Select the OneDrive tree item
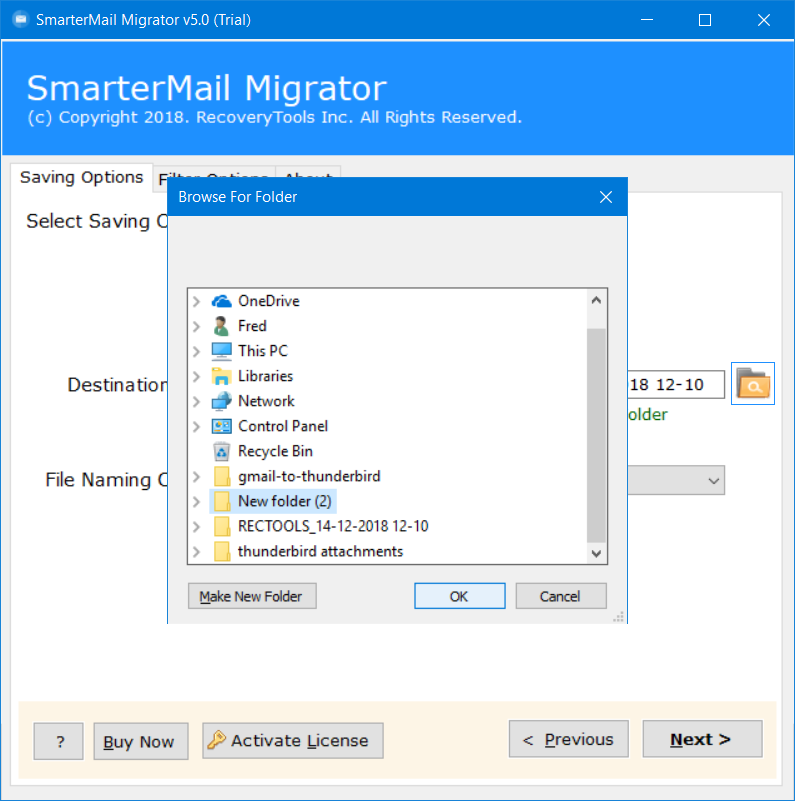Screen dimensions: 795x801 (269, 301)
